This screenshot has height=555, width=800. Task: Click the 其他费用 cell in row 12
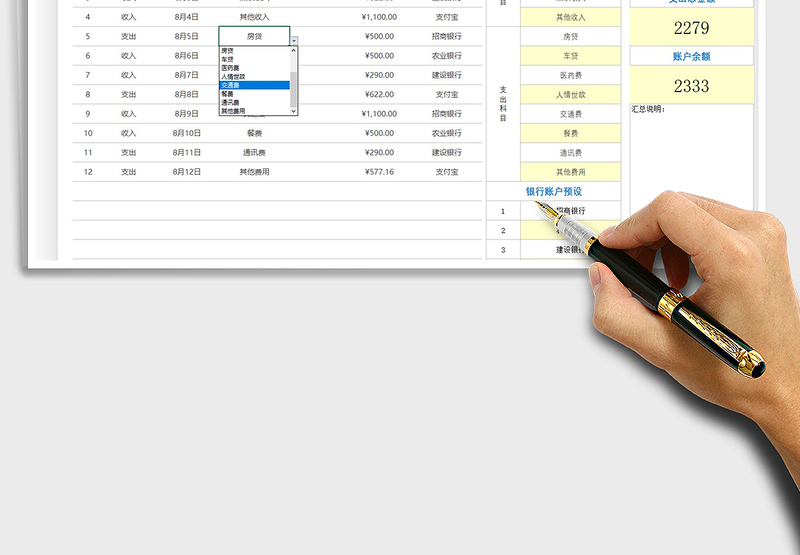[254, 172]
